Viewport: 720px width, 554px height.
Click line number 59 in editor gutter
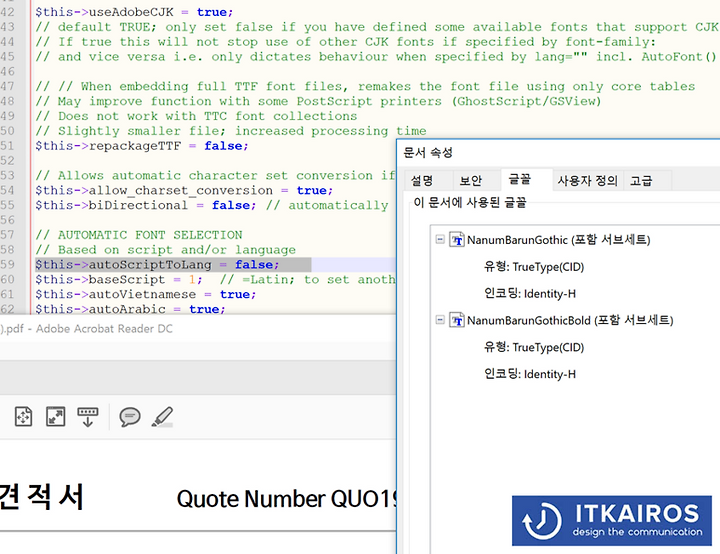pos(7,265)
